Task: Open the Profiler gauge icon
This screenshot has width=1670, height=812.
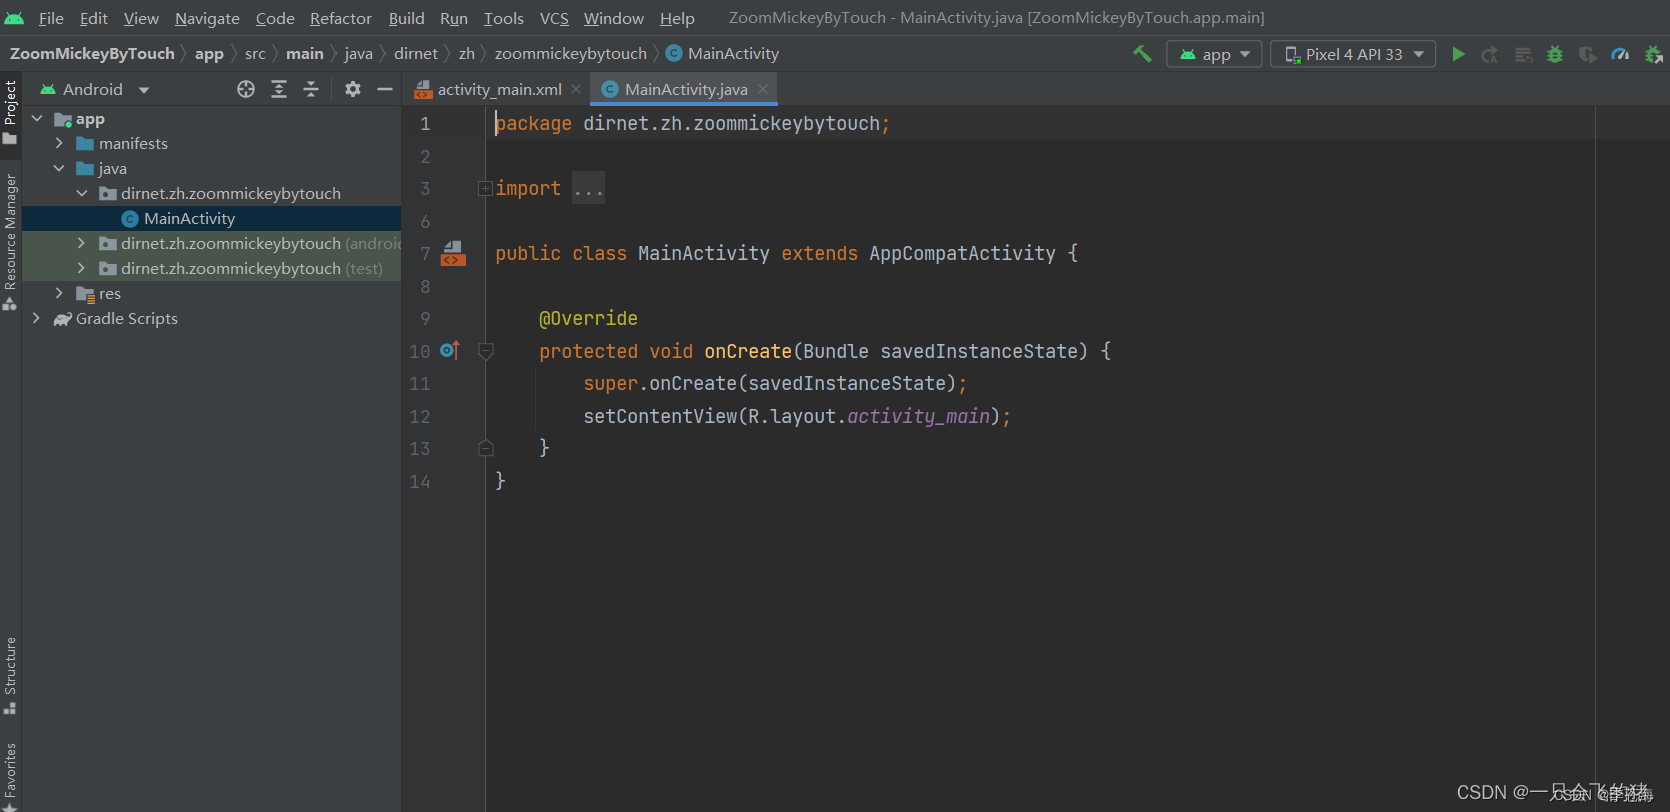Action: pyautogui.click(x=1620, y=54)
